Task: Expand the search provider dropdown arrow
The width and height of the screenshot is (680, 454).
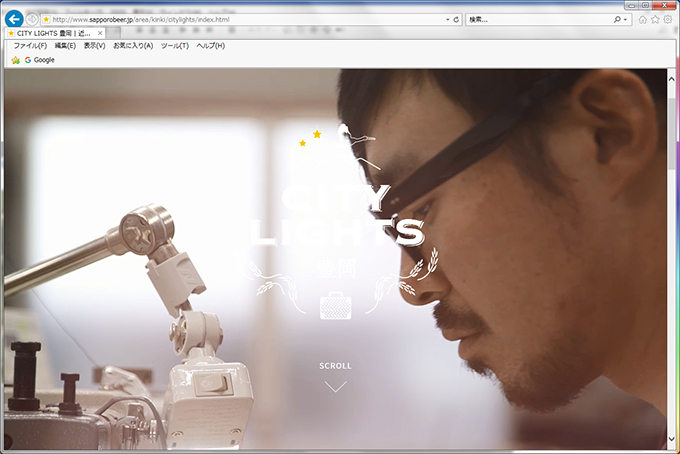Action: (625, 20)
